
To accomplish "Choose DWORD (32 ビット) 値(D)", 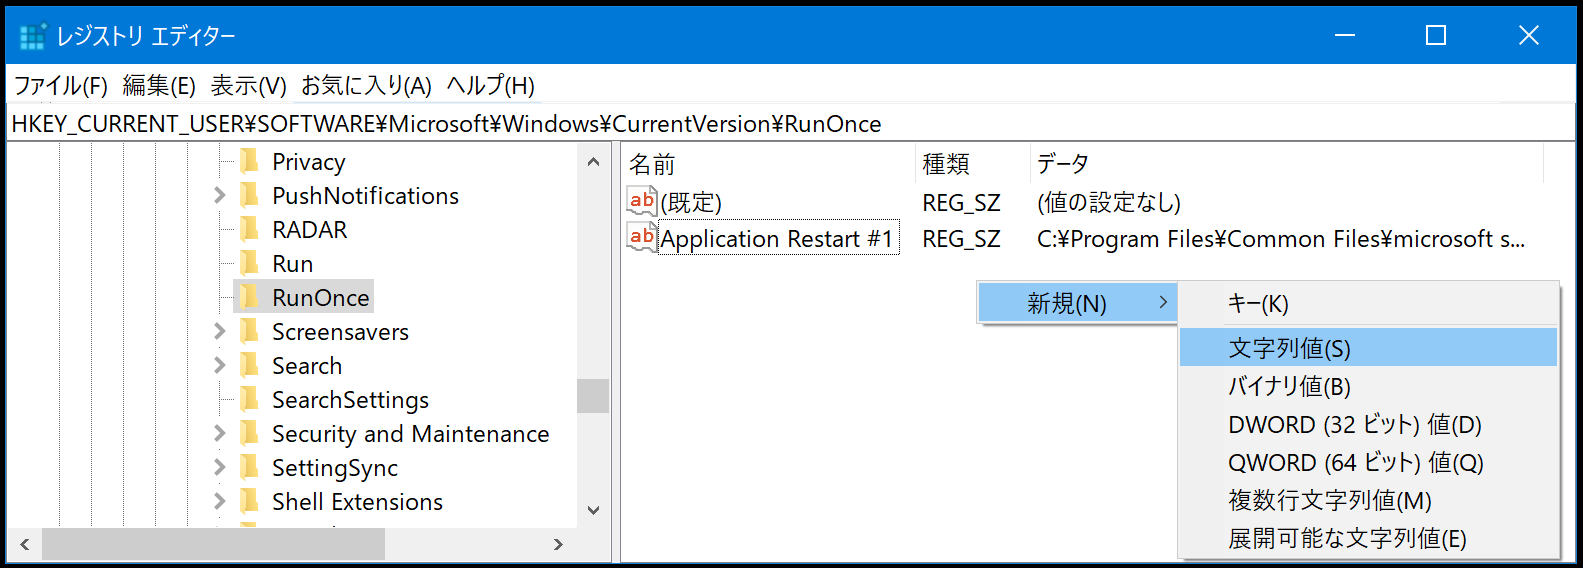I will (1368, 424).
